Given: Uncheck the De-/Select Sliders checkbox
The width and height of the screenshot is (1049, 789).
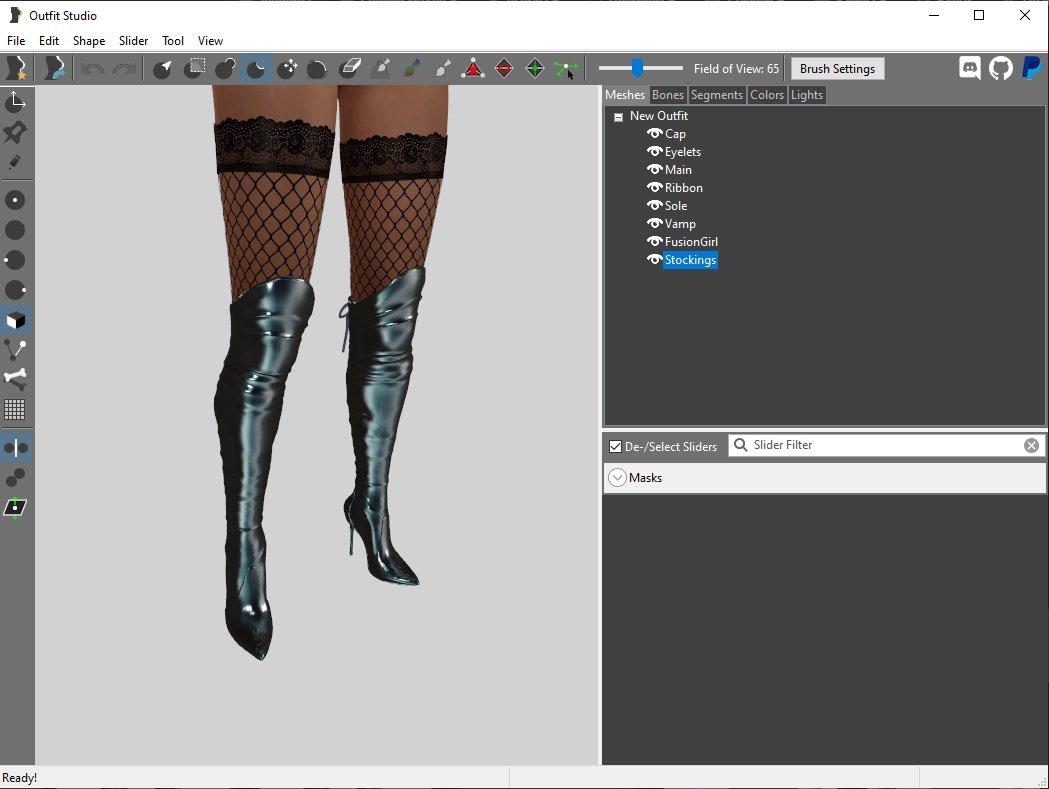Looking at the screenshot, I should point(616,446).
